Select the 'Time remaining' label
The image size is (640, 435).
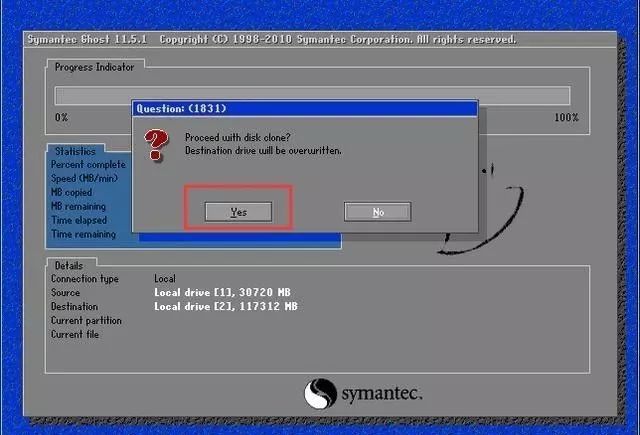pyautogui.click(x=83, y=234)
